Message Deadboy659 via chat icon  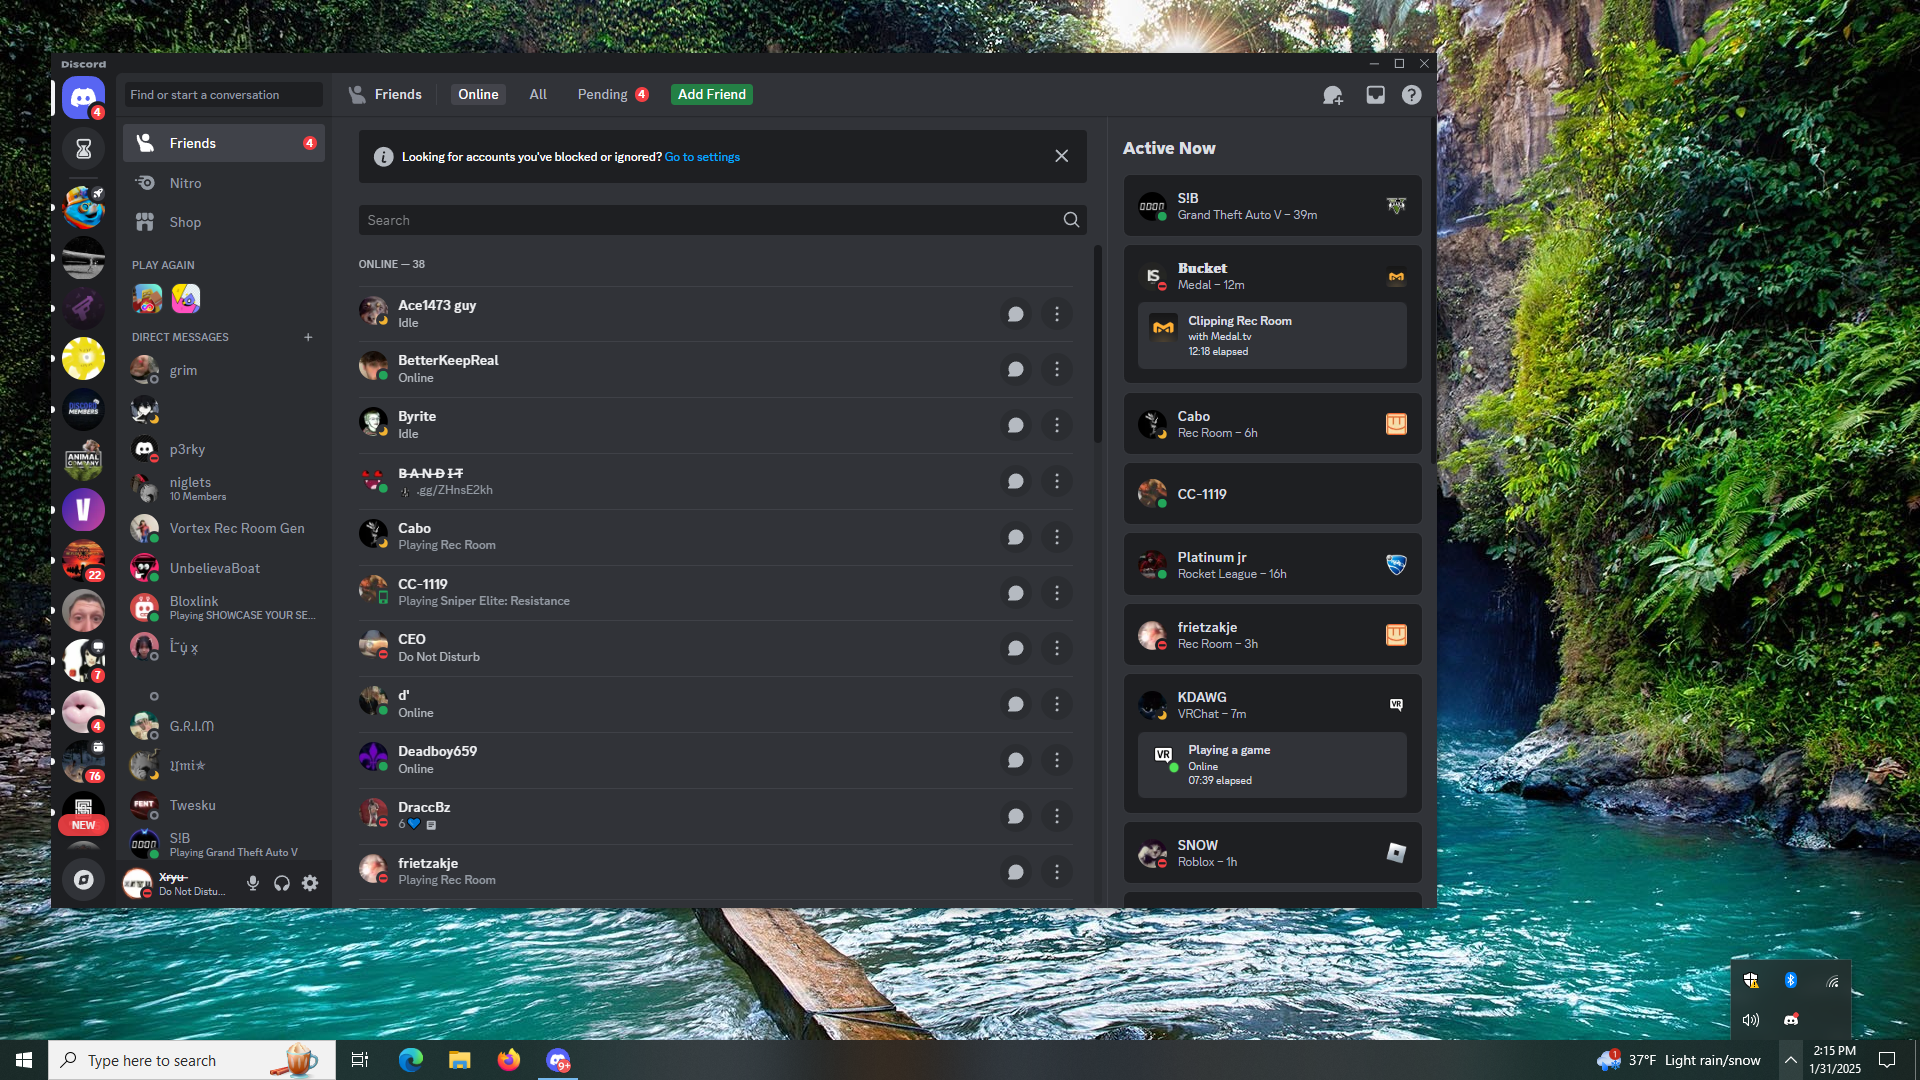click(1015, 760)
